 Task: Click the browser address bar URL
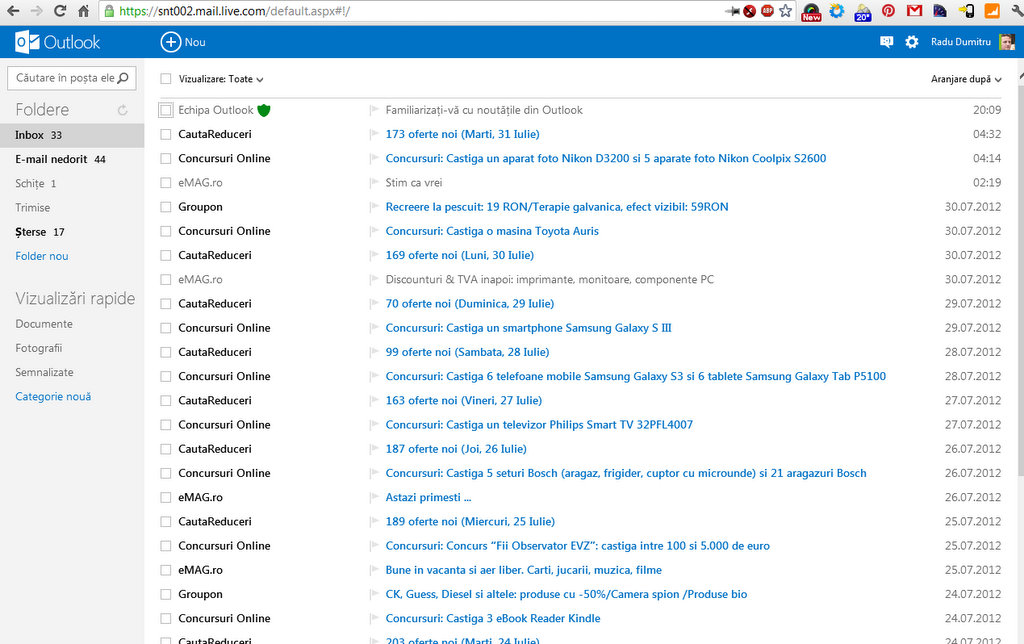[x=234, y=11]
